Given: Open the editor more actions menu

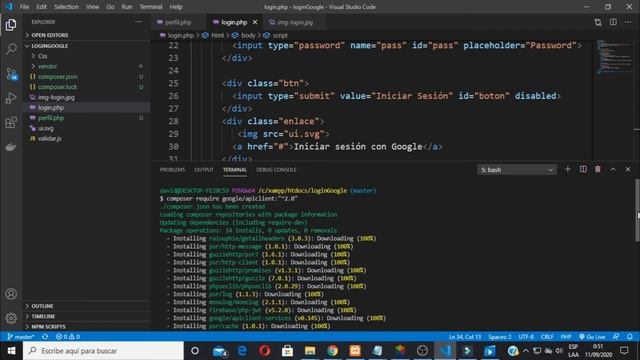Looking at the screenshot, I should pos(628,22).
